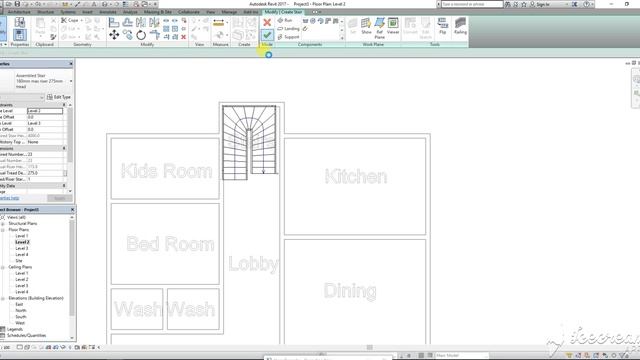Click the Save icon in quick access toolbar

[x=17, y=4]
